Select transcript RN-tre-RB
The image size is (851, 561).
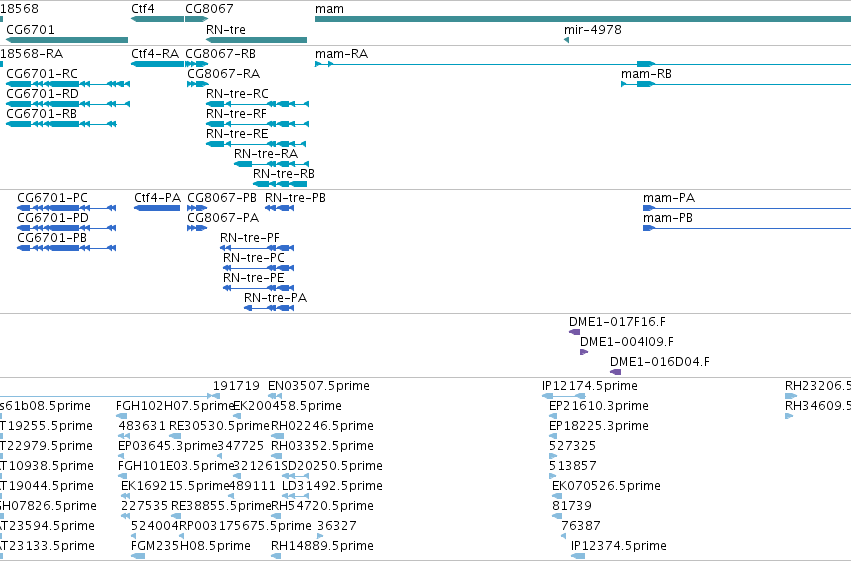(x=280, y=184)
